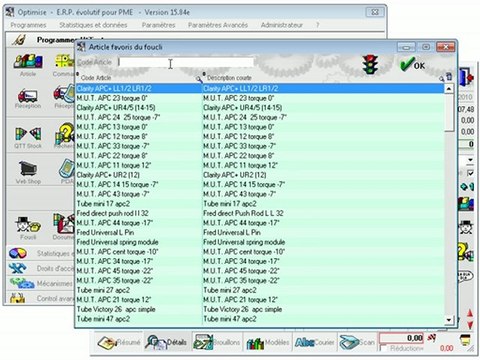480x360 pixels.
Task: Click the character face icon at right edge
Action: [x=466, y=227]
